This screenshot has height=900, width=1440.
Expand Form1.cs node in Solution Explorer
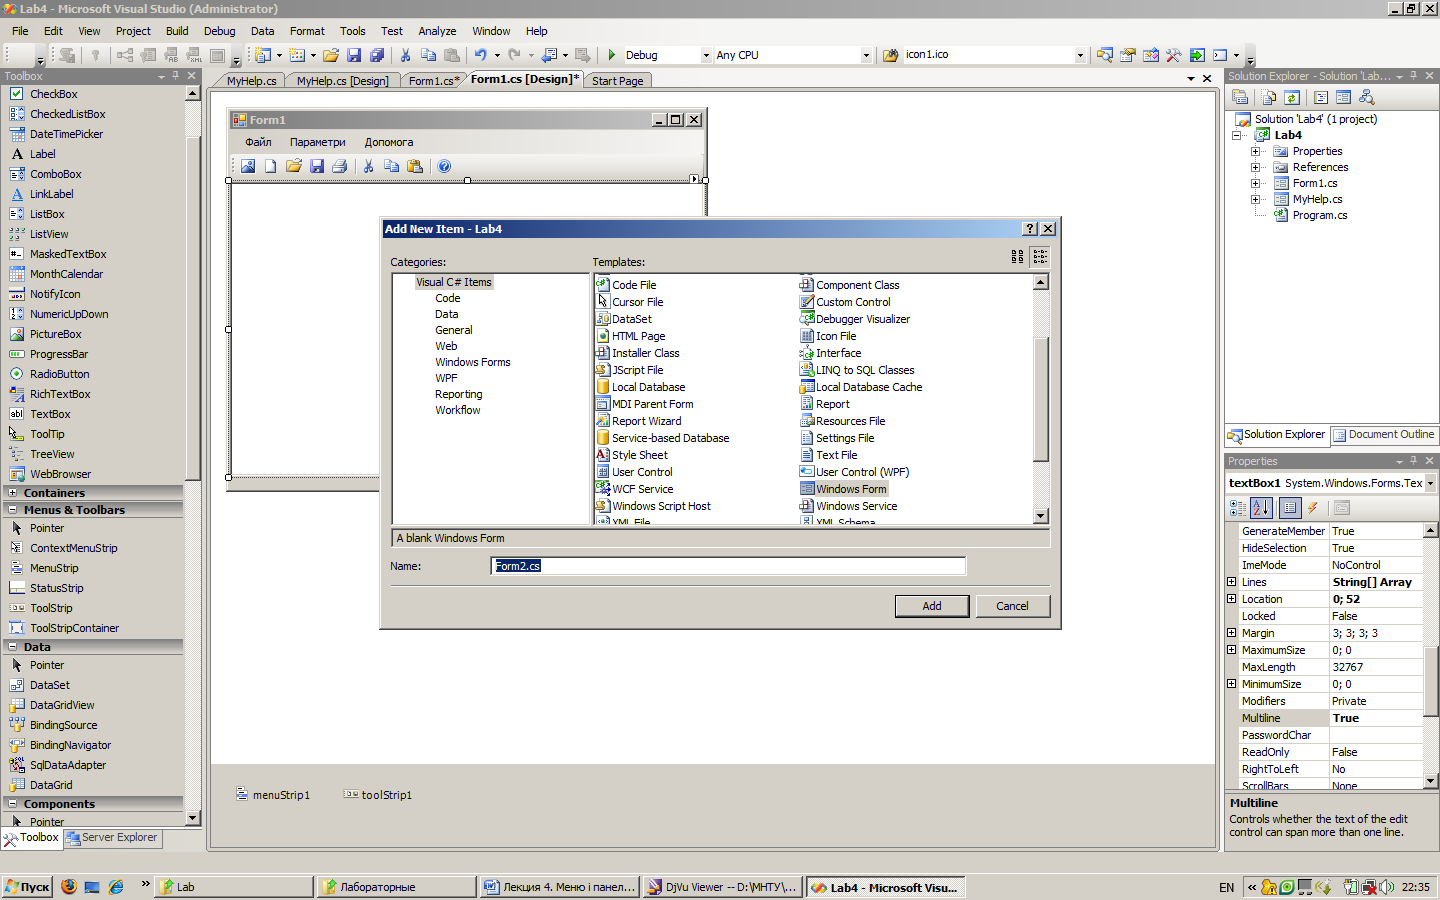point(1256,183)
